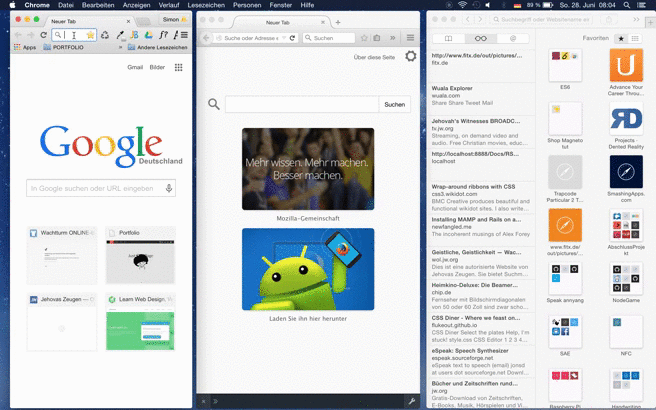Open new tab settings gear in Firefox
The width and height of the screenshot is (656, 410).
[x=410, y=56]
